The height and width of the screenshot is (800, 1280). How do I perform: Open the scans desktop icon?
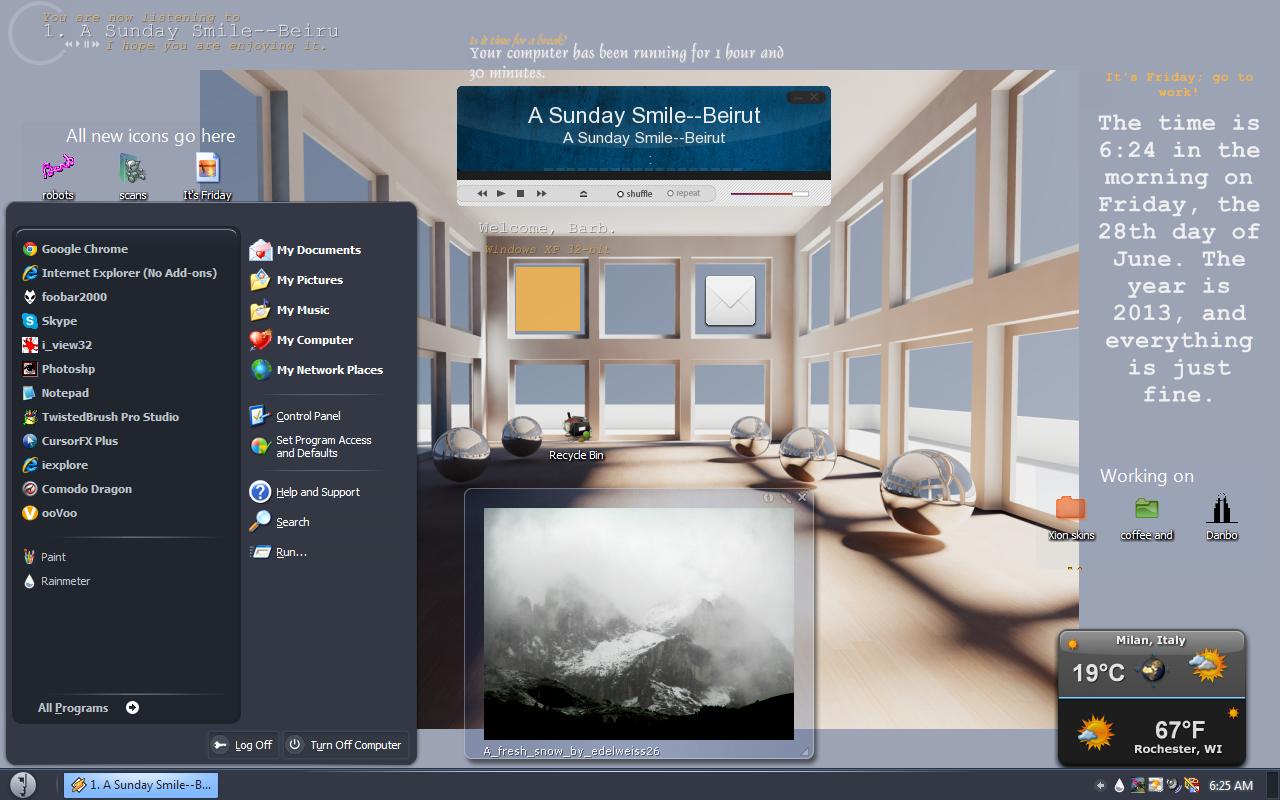click(x=133, y=177)
